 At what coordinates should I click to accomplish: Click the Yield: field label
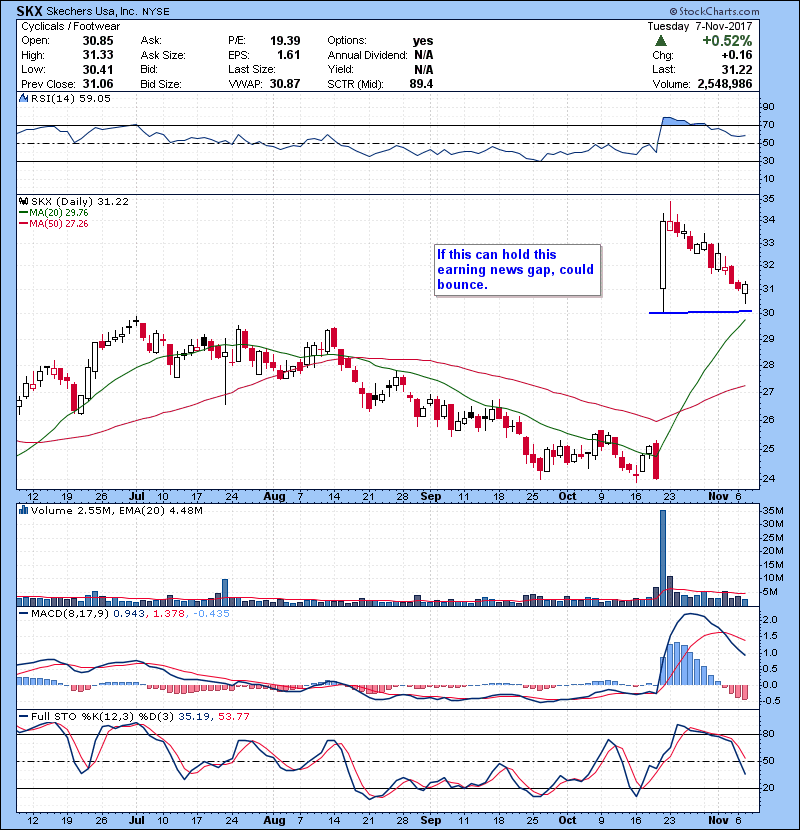pyautogui.click(x=340, y=69)
